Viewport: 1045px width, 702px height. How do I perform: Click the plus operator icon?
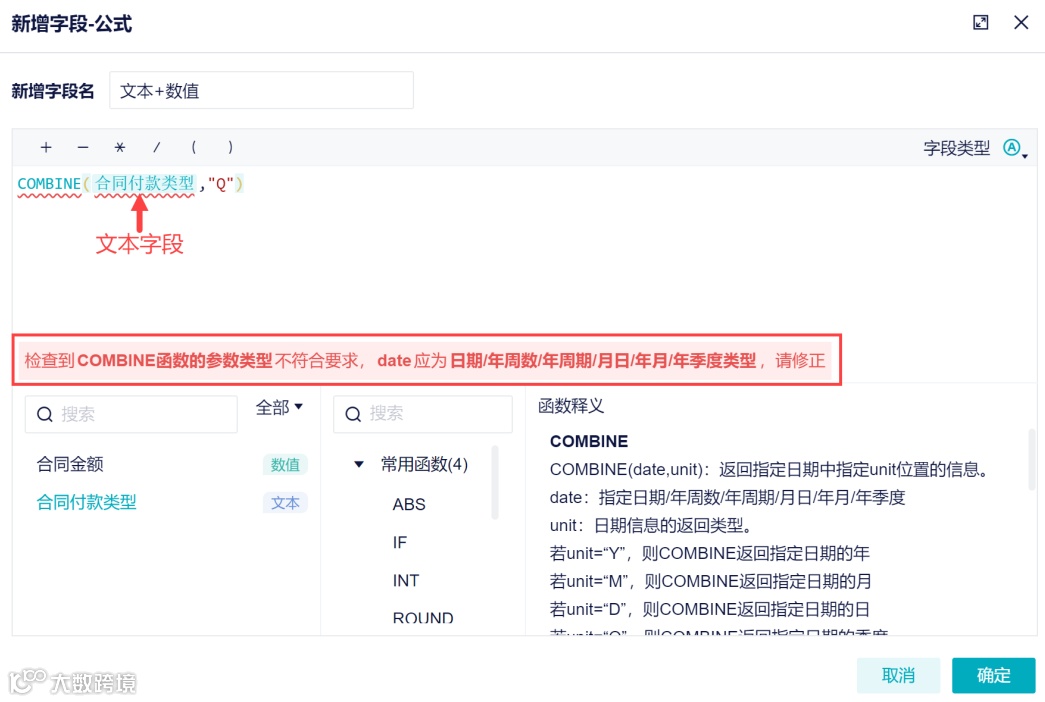[x=46, y=147]
